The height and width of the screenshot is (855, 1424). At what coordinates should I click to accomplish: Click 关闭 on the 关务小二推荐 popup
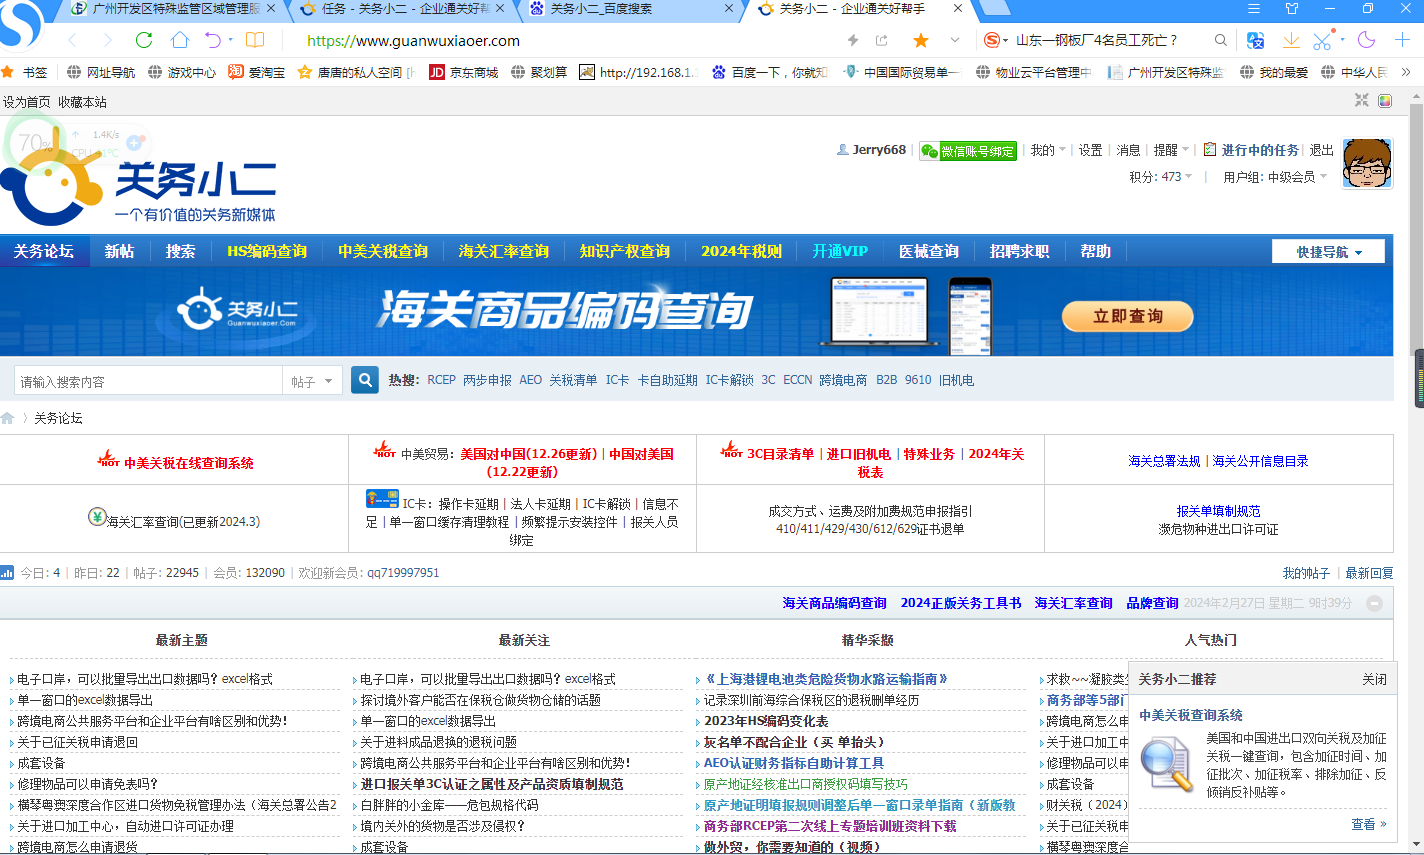1374,679
